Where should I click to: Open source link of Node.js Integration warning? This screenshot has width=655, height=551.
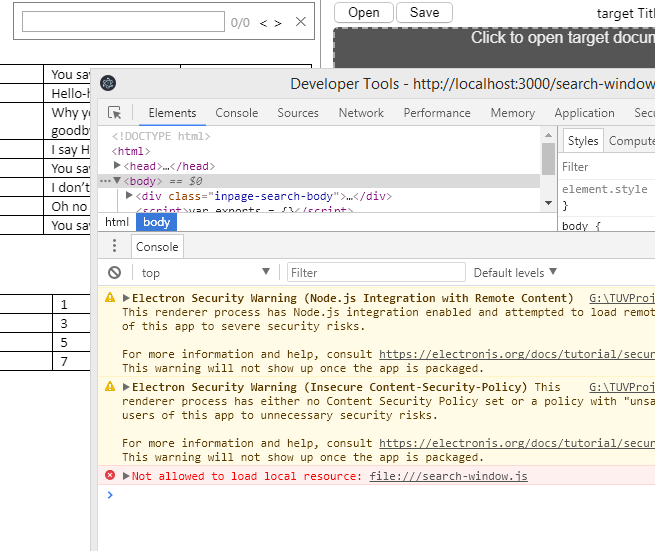(x=622, y=298)
